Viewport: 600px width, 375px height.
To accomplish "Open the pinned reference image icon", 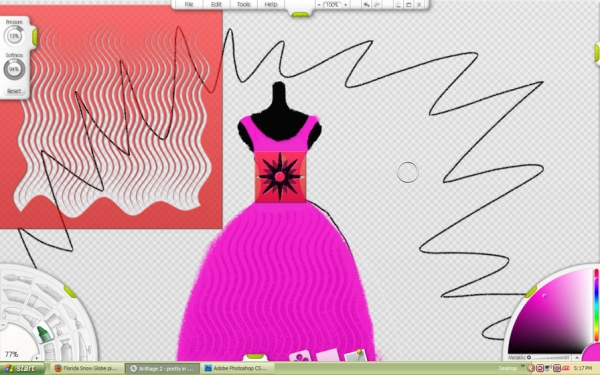I will point(356,355).
